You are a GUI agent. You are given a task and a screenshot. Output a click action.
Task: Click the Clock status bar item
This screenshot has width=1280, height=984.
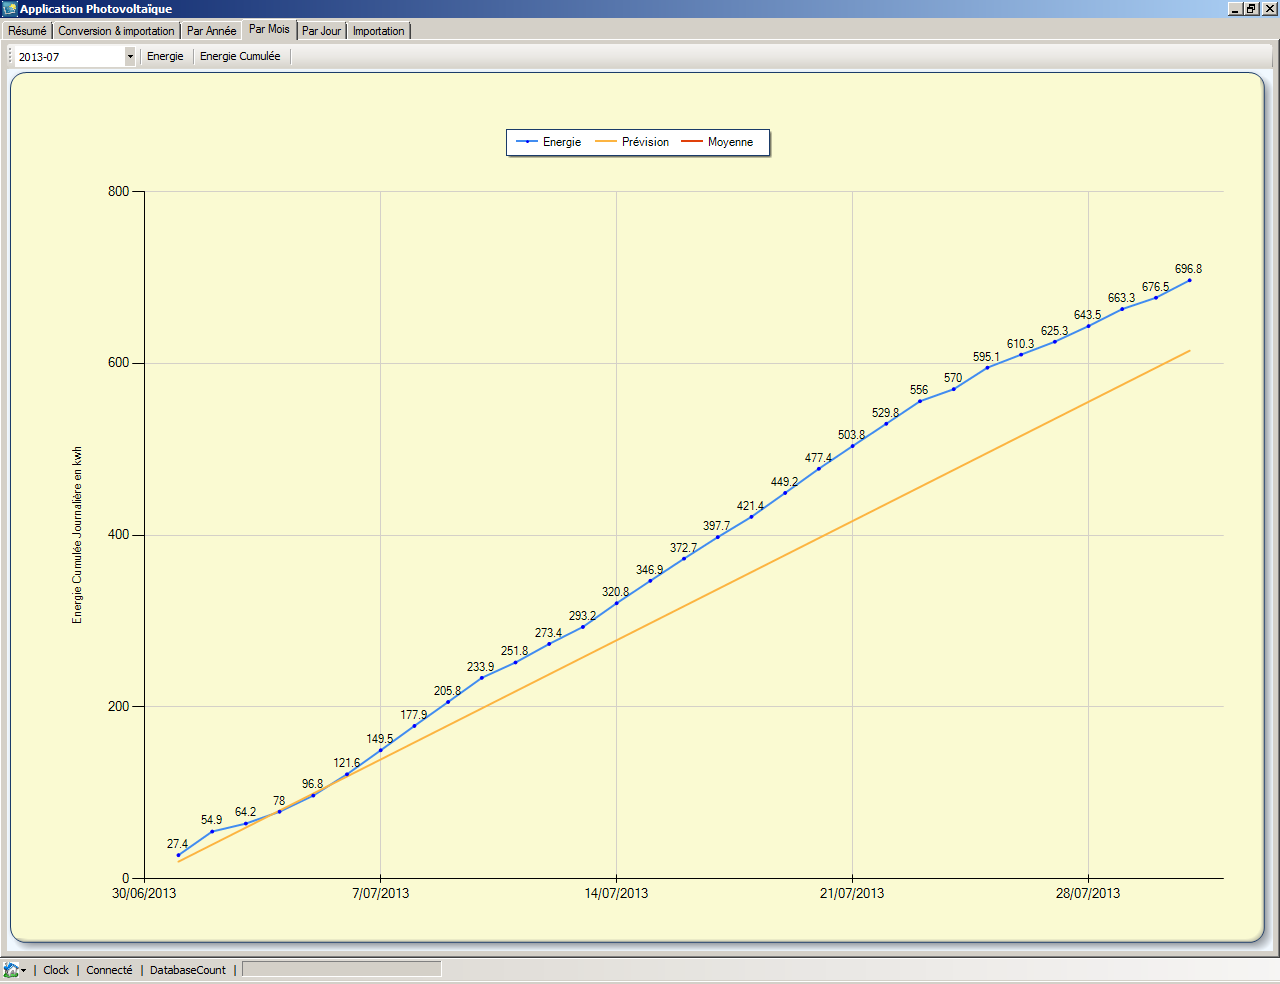click(x=56, y=970)
